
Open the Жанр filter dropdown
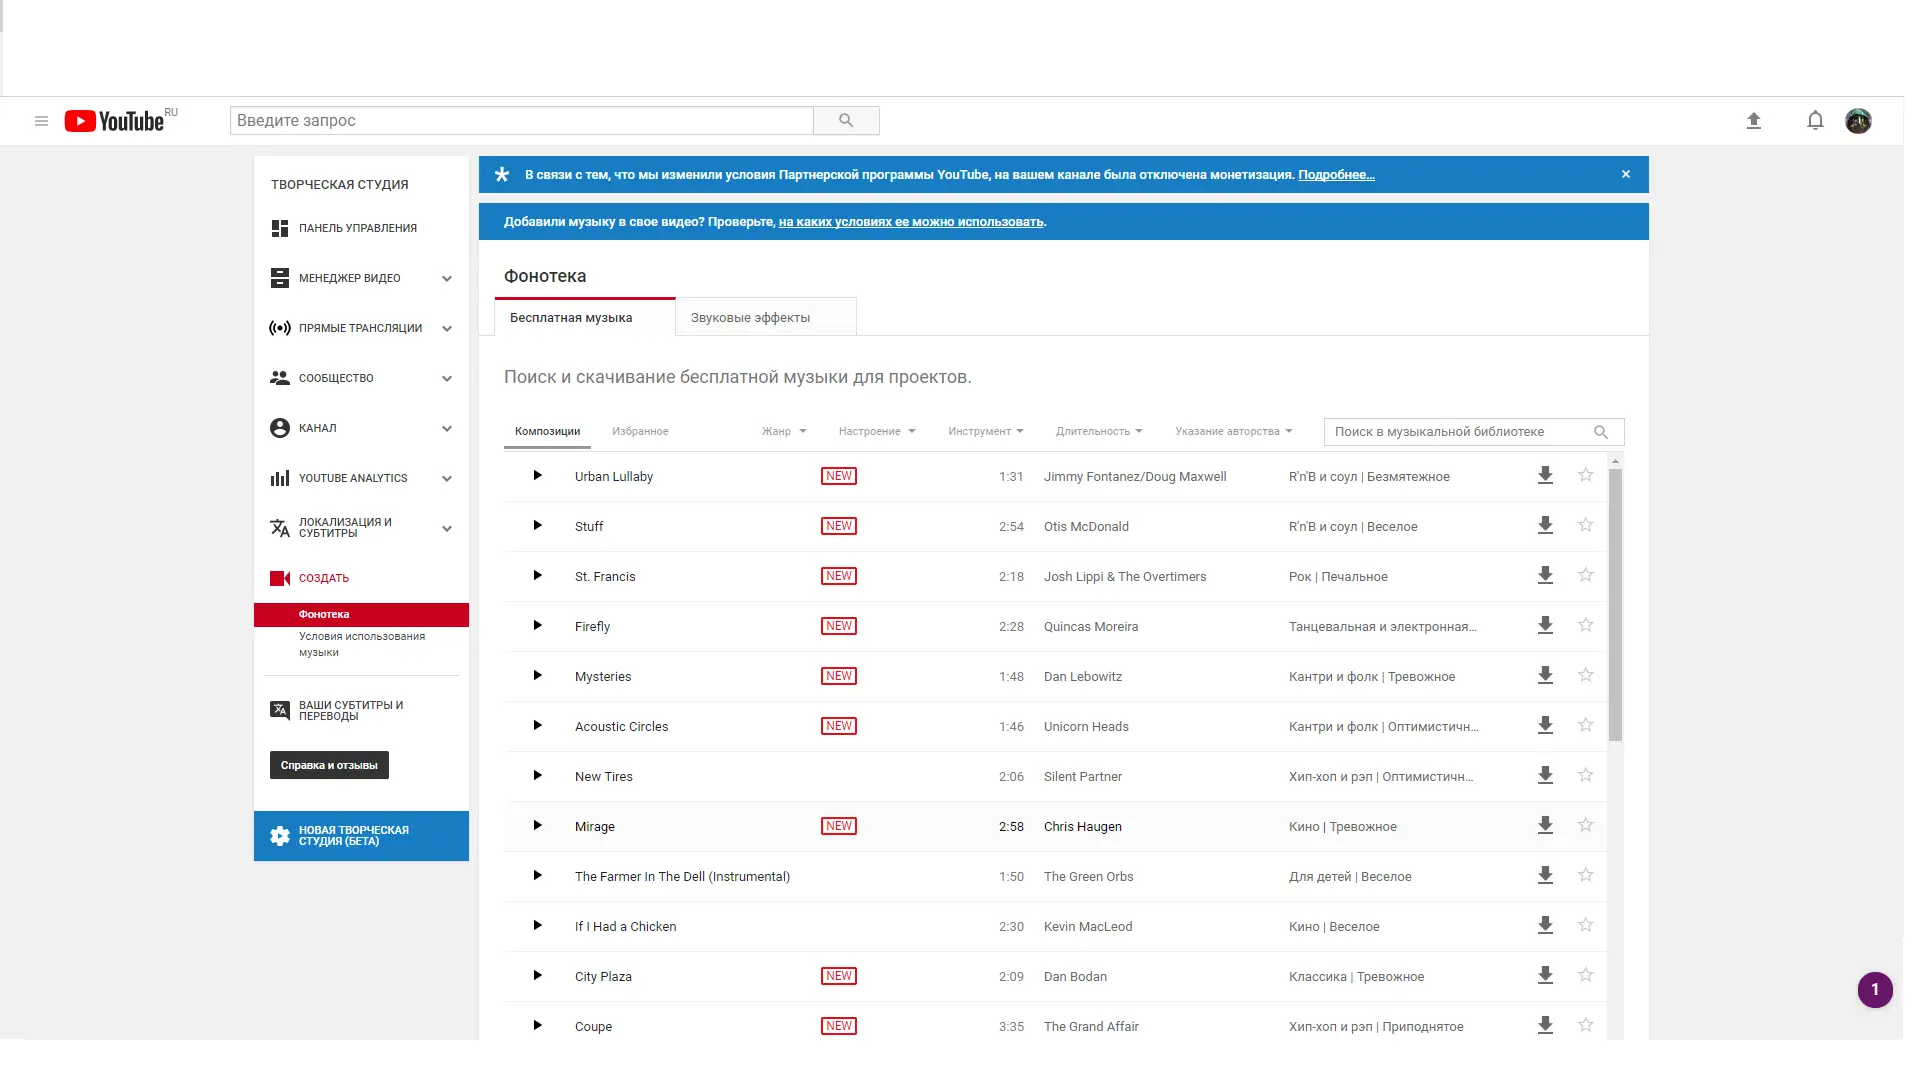(x=783, y=432)
